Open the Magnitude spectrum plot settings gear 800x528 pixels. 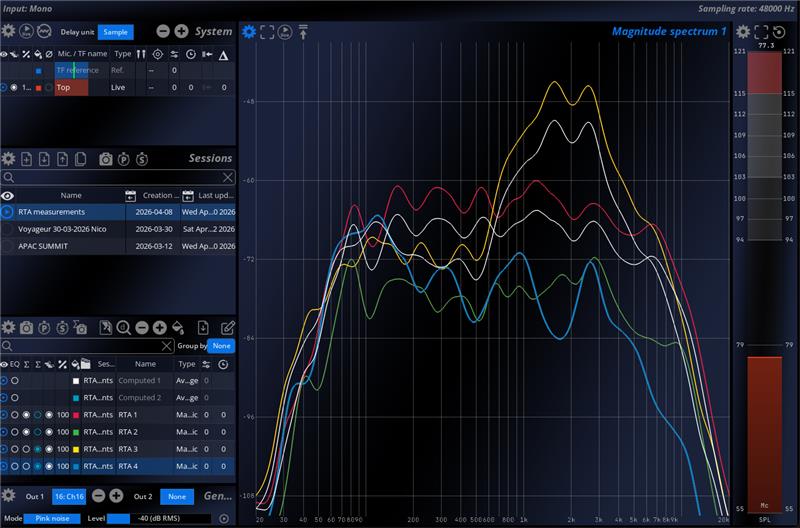pyautogui.click(x=249, y=31)
